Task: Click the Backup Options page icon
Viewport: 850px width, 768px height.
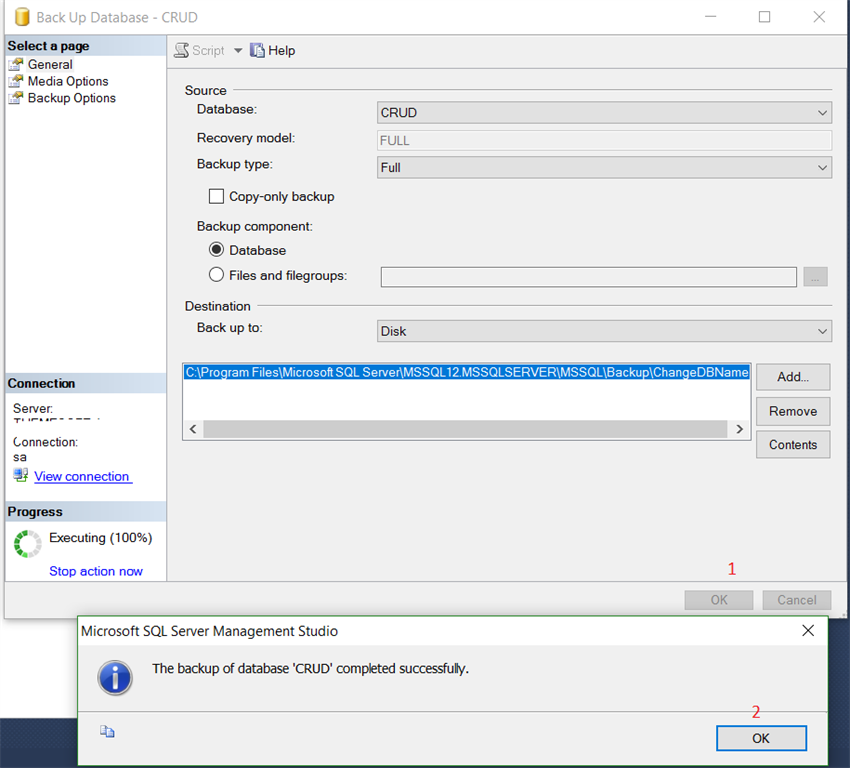Action: (x=16, y=98)
